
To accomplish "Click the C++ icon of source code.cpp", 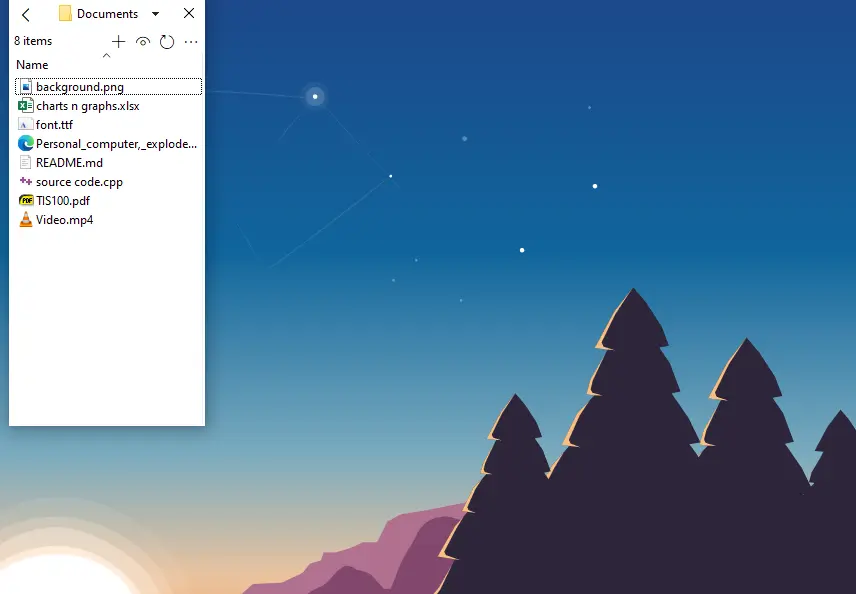I will [25, 181].
